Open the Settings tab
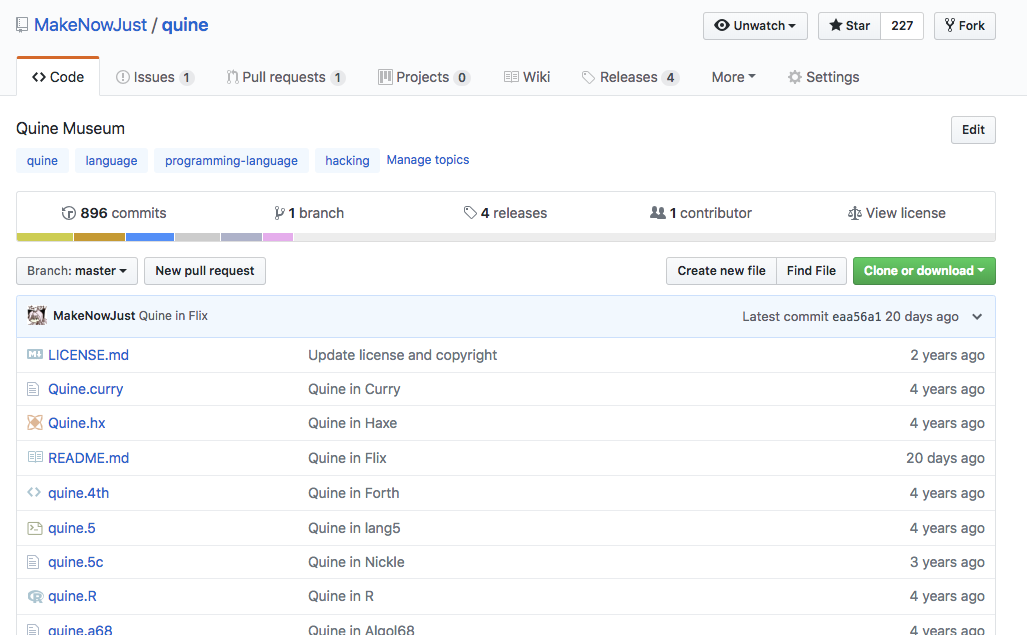Viewport: 1027px width, 635px height. [x=823, y=77]
